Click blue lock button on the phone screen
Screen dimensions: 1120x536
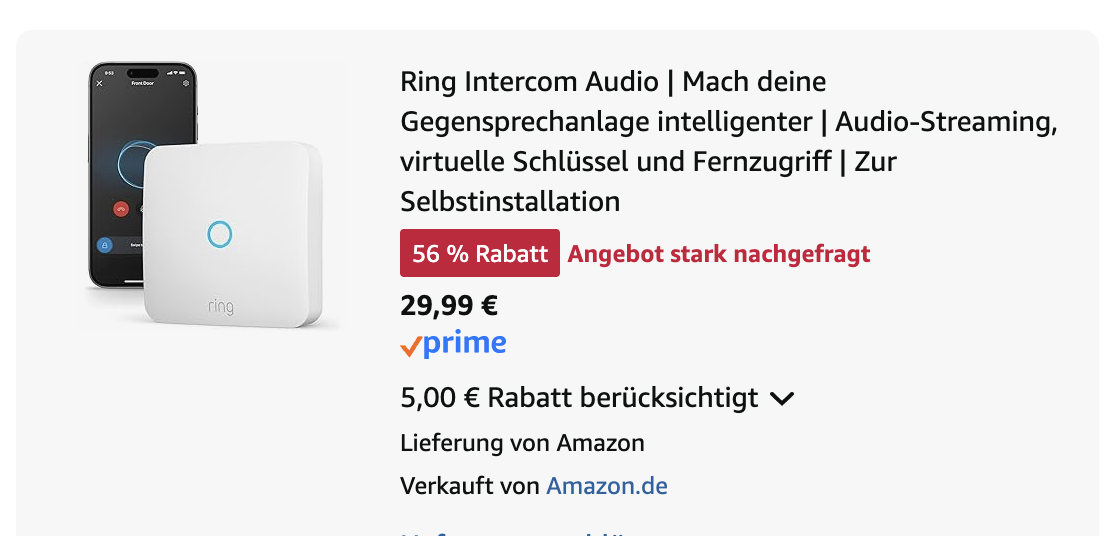[x=105, y=244]
